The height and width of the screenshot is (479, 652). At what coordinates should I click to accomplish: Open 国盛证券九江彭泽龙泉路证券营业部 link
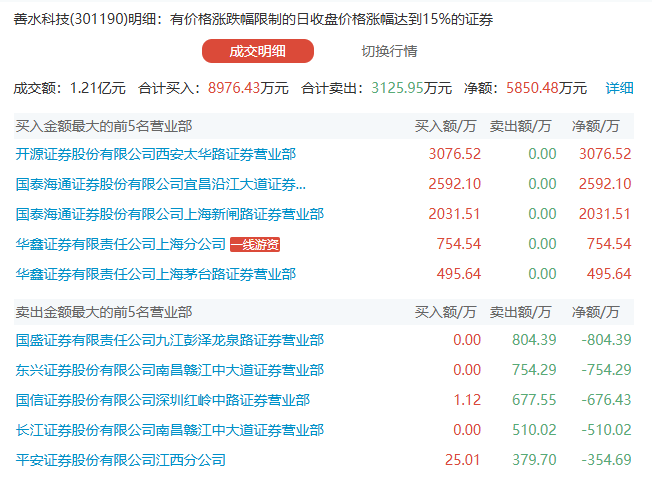coord(170,340)
